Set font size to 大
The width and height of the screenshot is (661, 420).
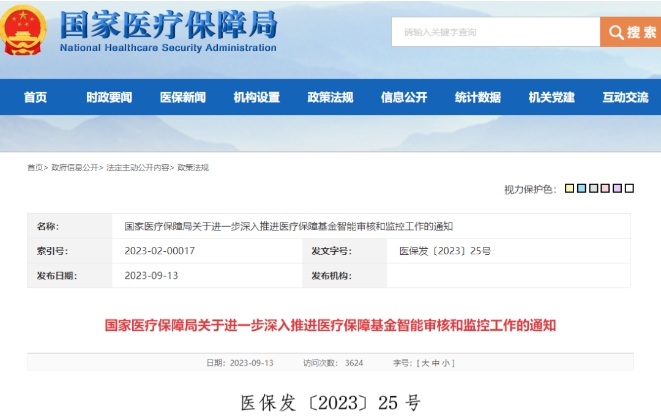point(425,363)
